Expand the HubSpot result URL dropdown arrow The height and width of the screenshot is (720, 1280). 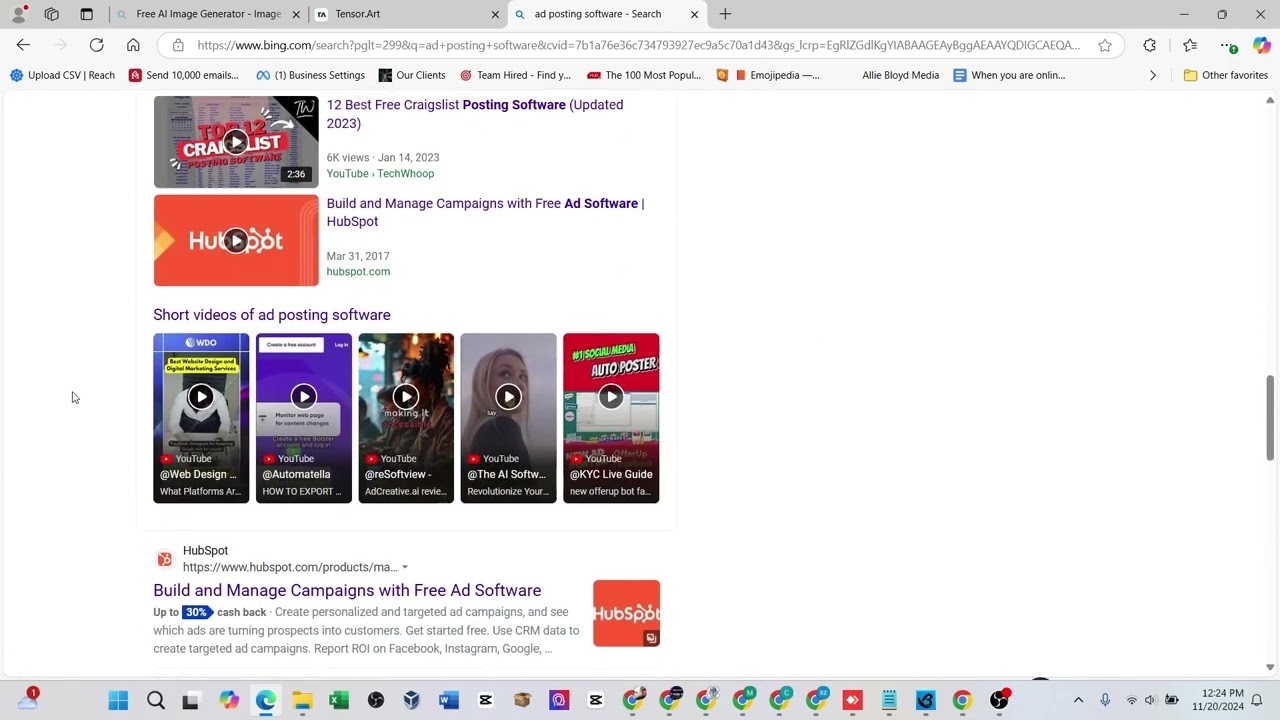[x=404, y=567]
